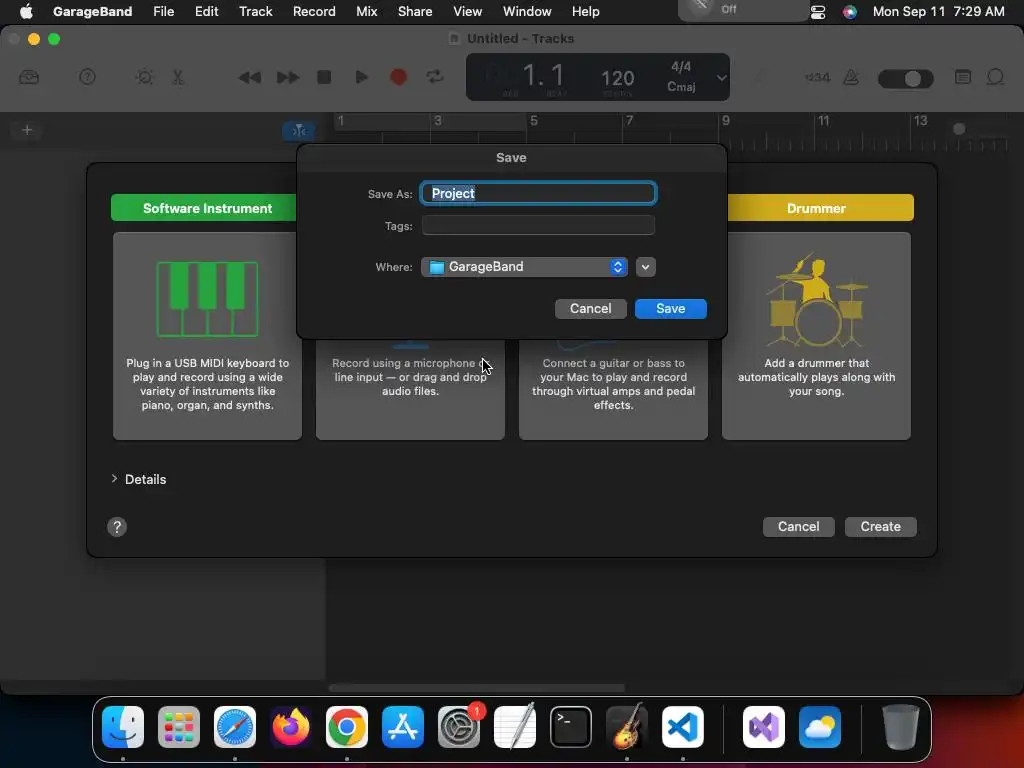Open the Trash in the Dock
Viewport: 1024px width, 768px height.
tap(901, 727)
